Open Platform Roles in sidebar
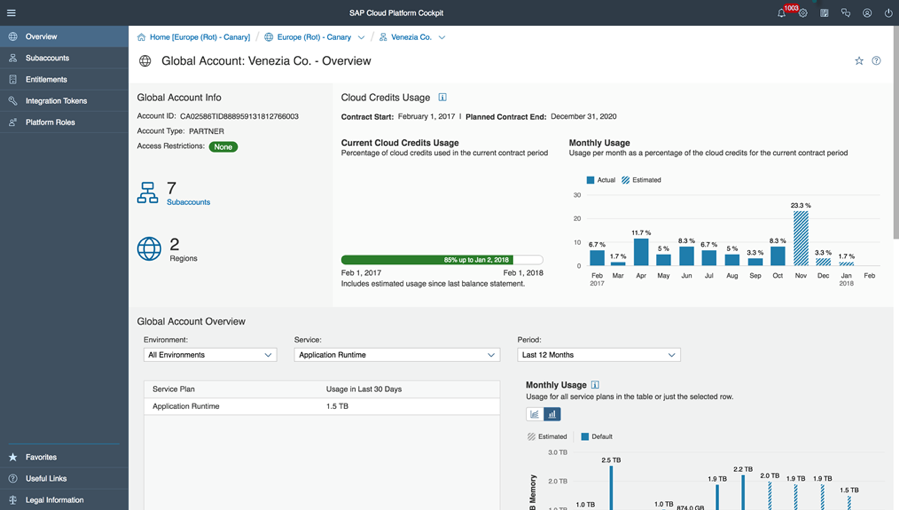The height and width of the screenshot is (510, 899). click(x=64, y=122)
